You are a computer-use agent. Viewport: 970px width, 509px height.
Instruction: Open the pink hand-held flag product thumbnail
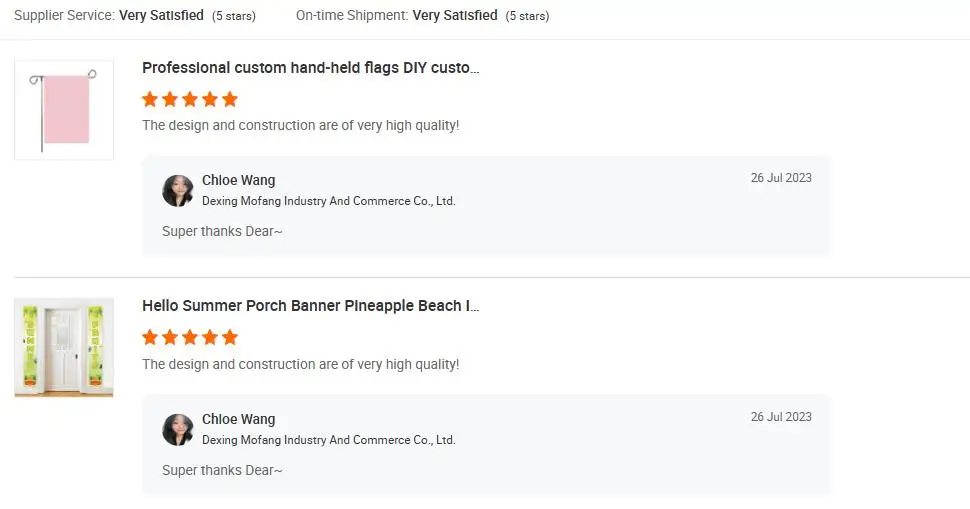(64, 110)
